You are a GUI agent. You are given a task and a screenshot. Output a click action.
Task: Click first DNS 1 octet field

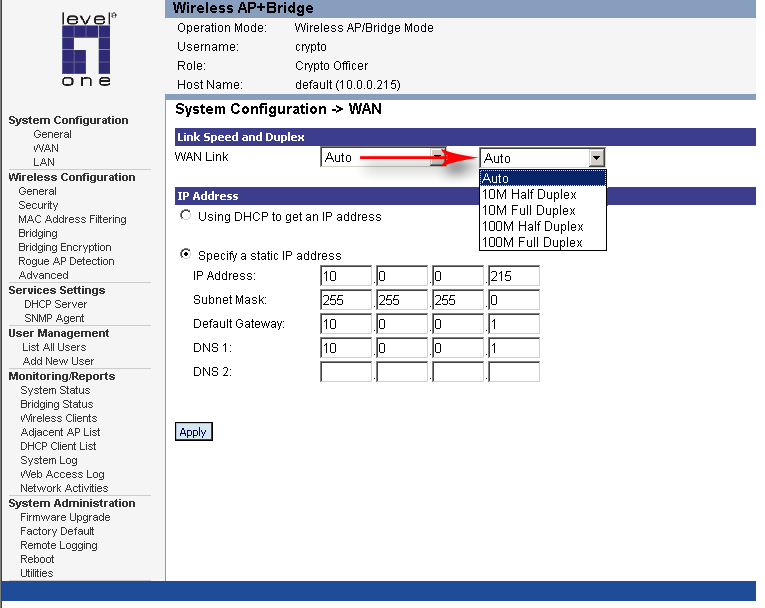click(346, 347)
